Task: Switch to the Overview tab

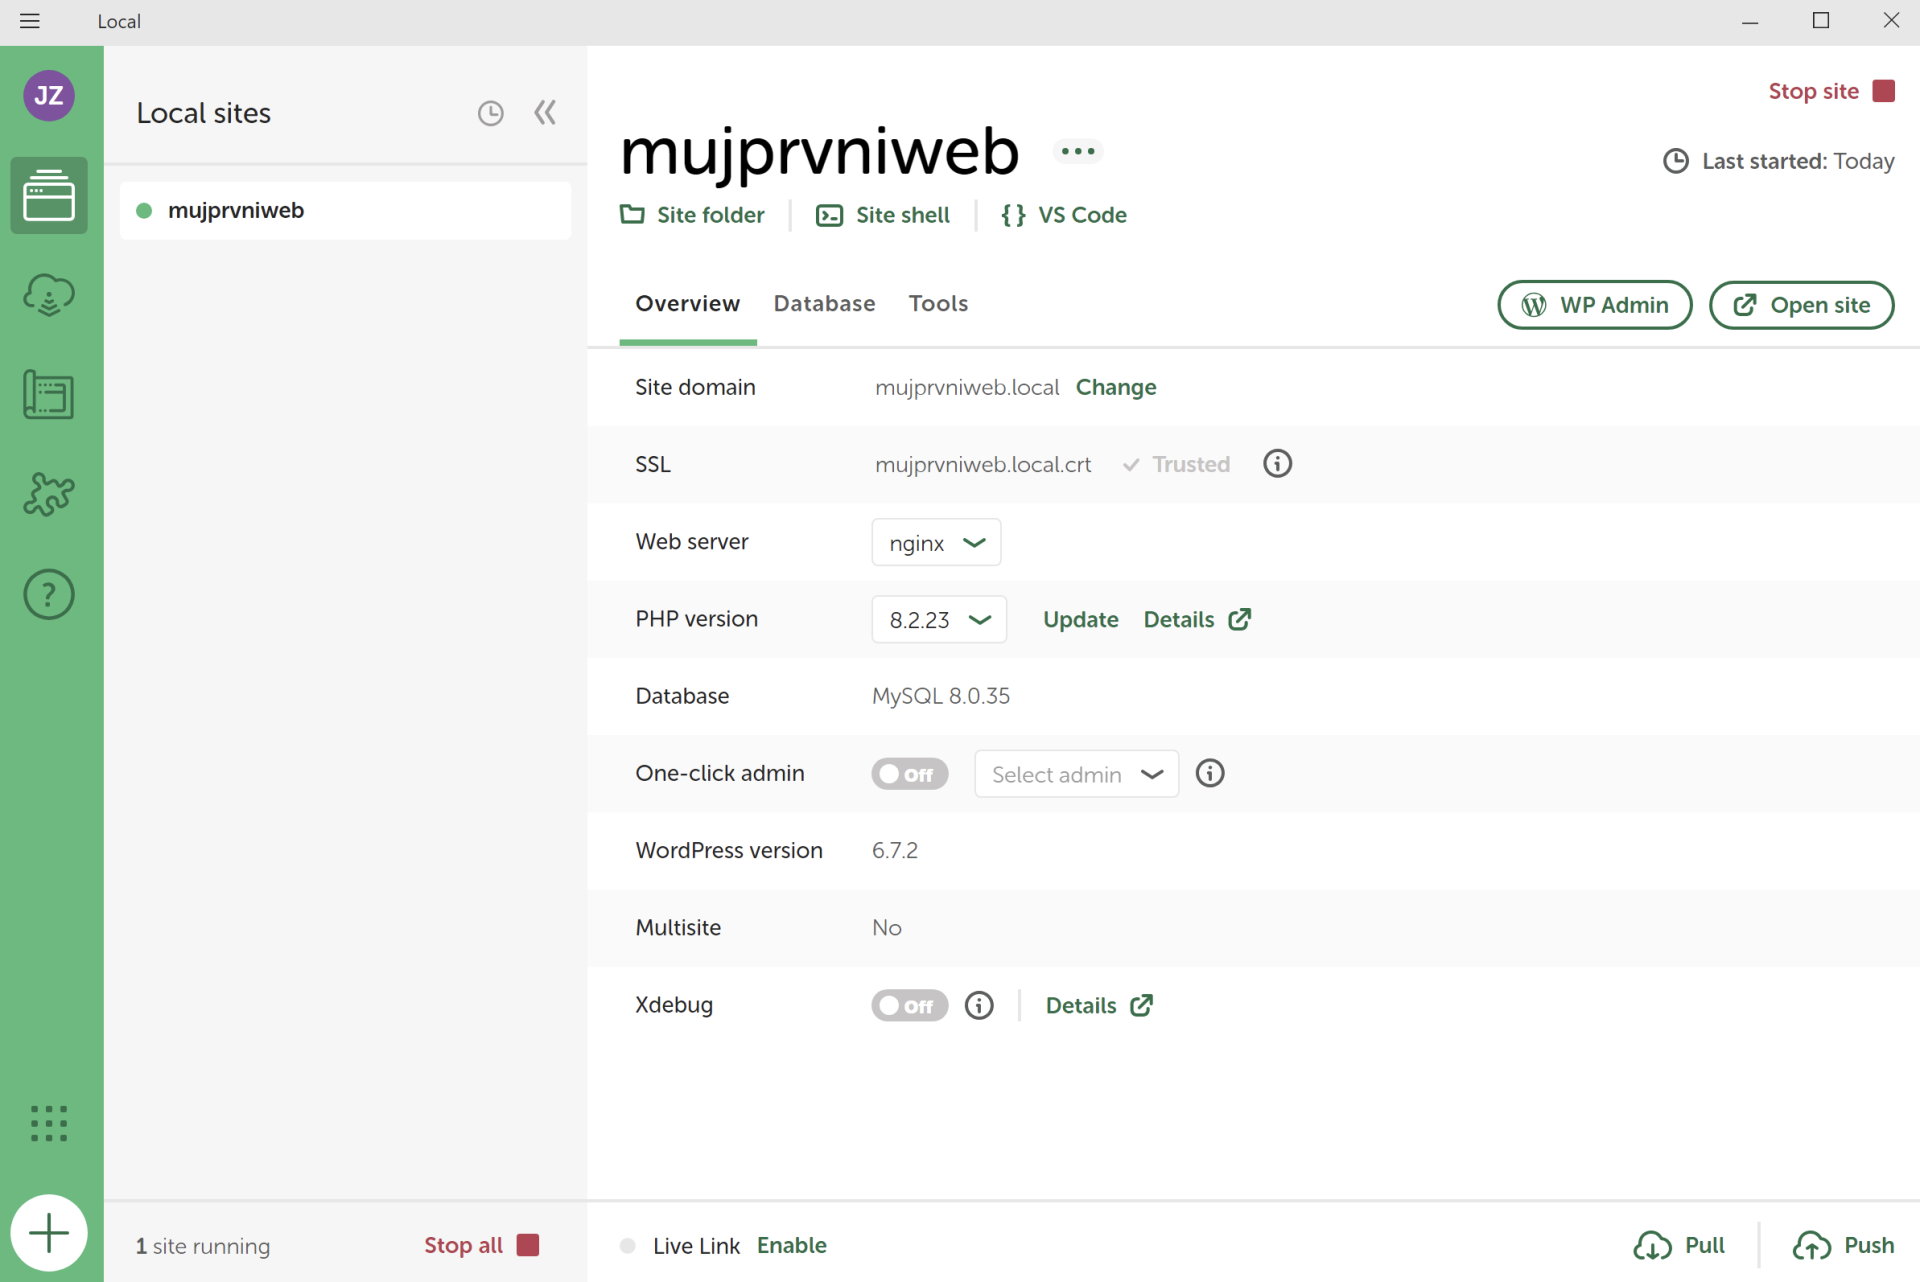Action: [x=688, y=304]
